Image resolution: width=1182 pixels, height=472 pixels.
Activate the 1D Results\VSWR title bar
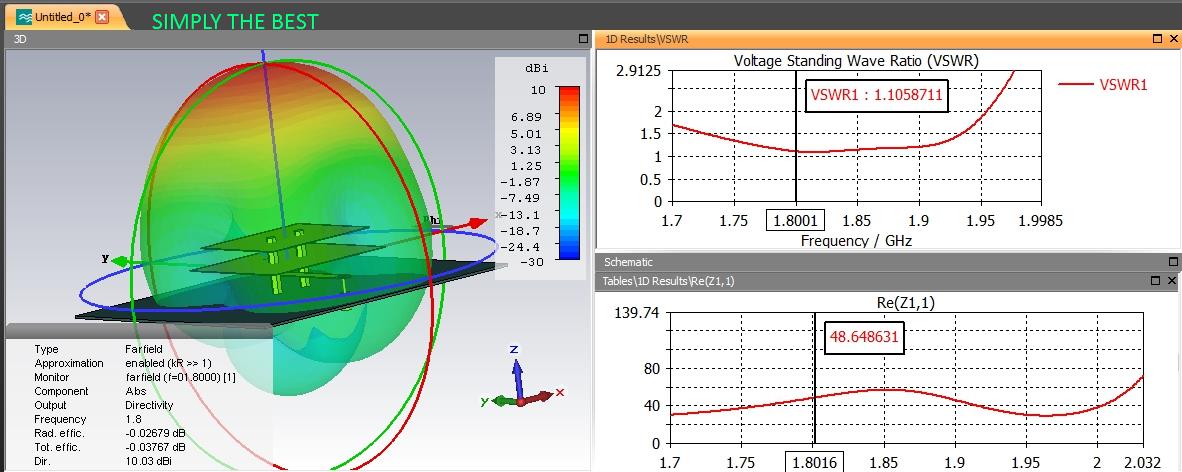pos(888,38)
